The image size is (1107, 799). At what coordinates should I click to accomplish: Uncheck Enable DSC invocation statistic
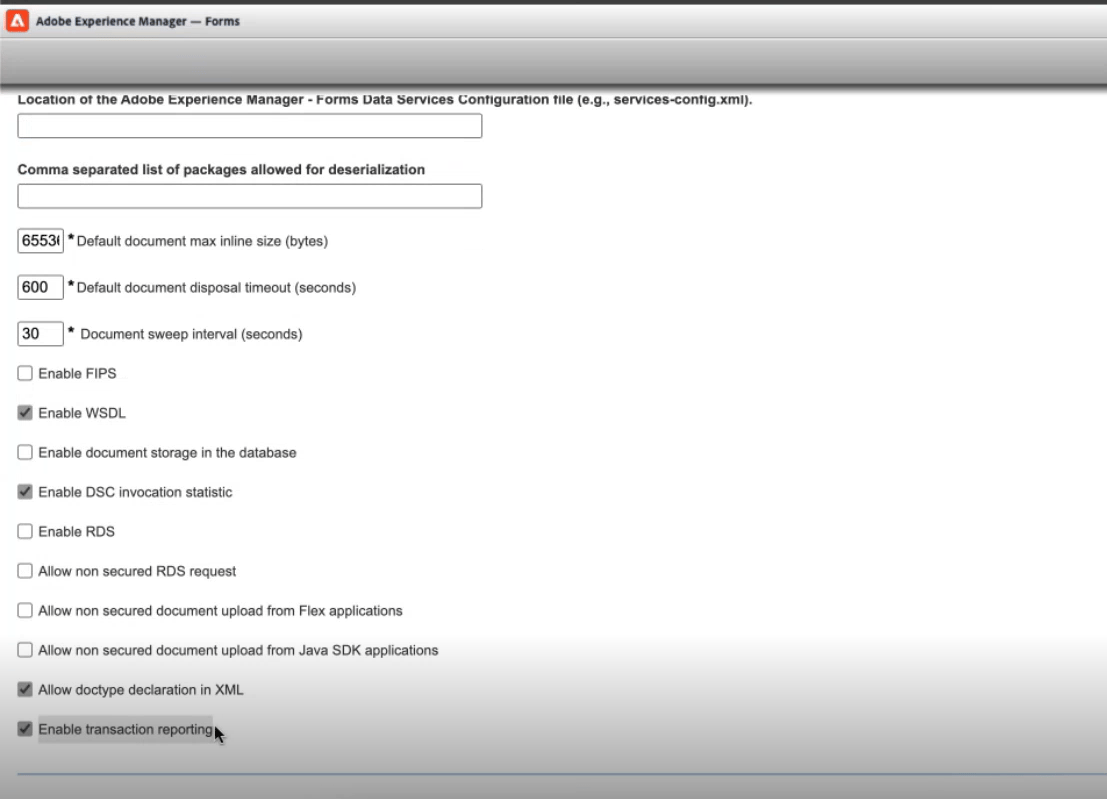click(24, 491)
